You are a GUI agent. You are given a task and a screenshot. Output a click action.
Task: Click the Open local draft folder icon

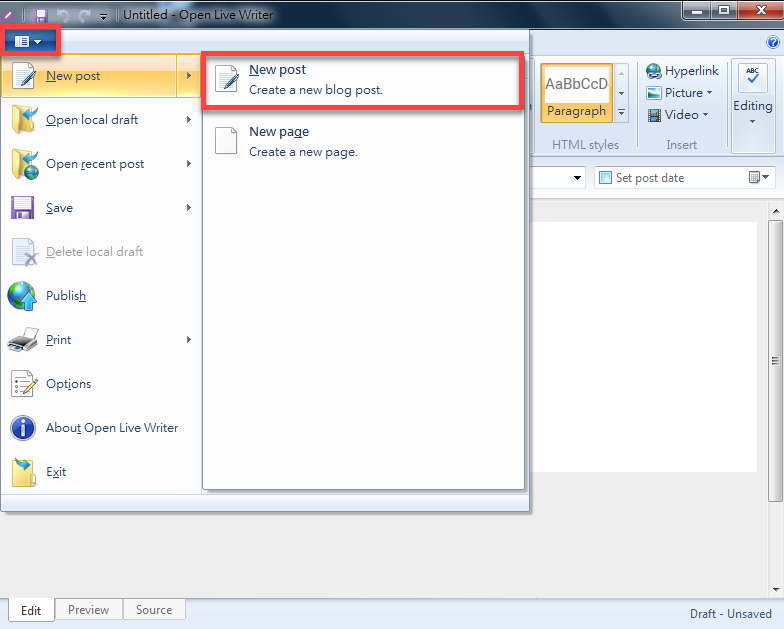point(24,119)
